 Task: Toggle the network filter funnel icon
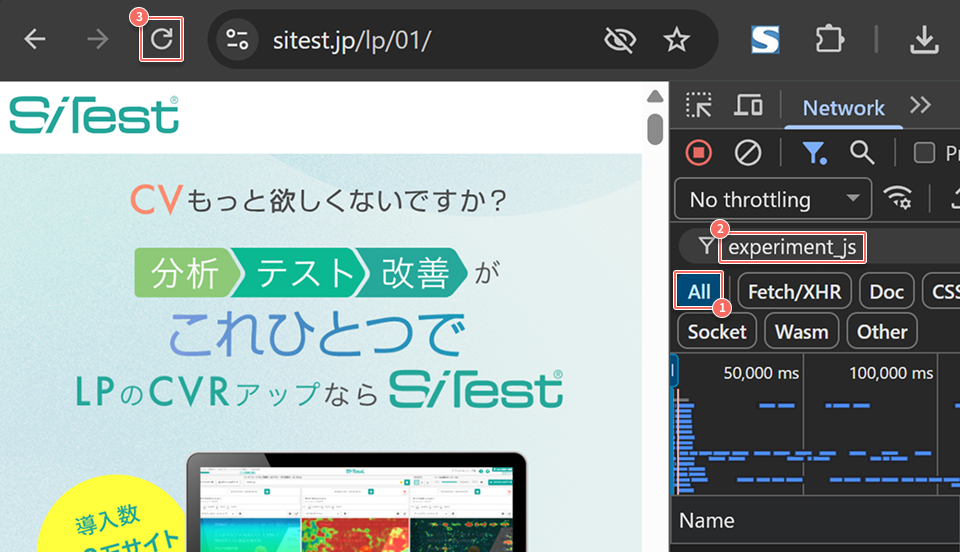[814, 152]
